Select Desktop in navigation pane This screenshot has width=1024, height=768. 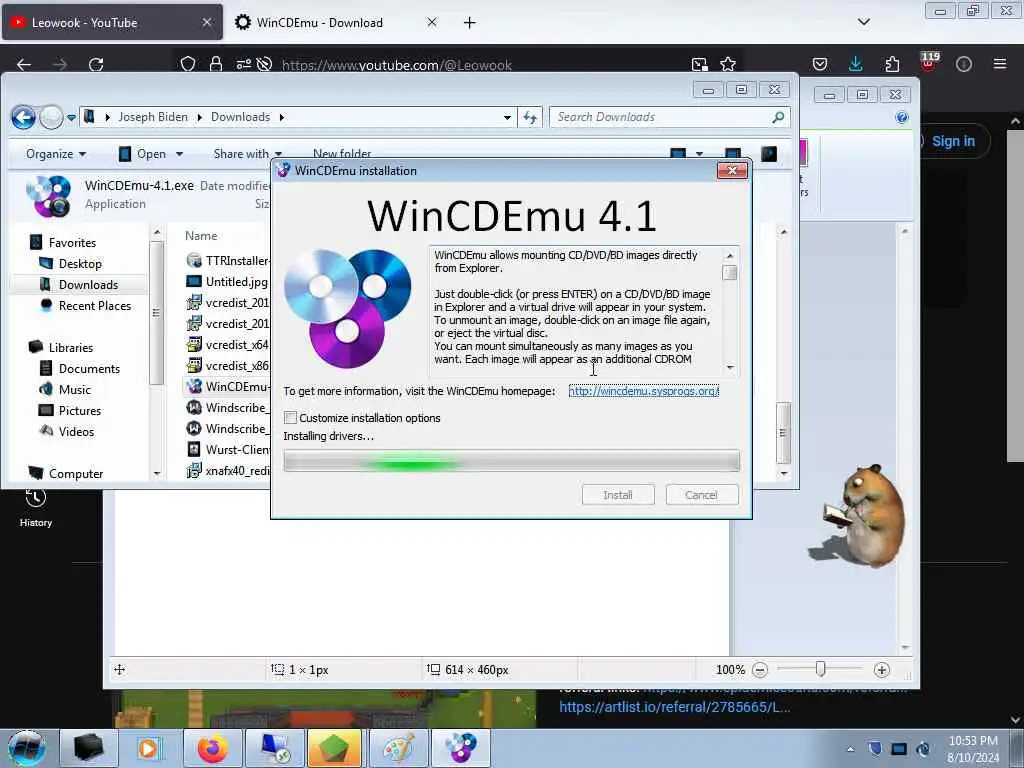[x=80, y=264]
